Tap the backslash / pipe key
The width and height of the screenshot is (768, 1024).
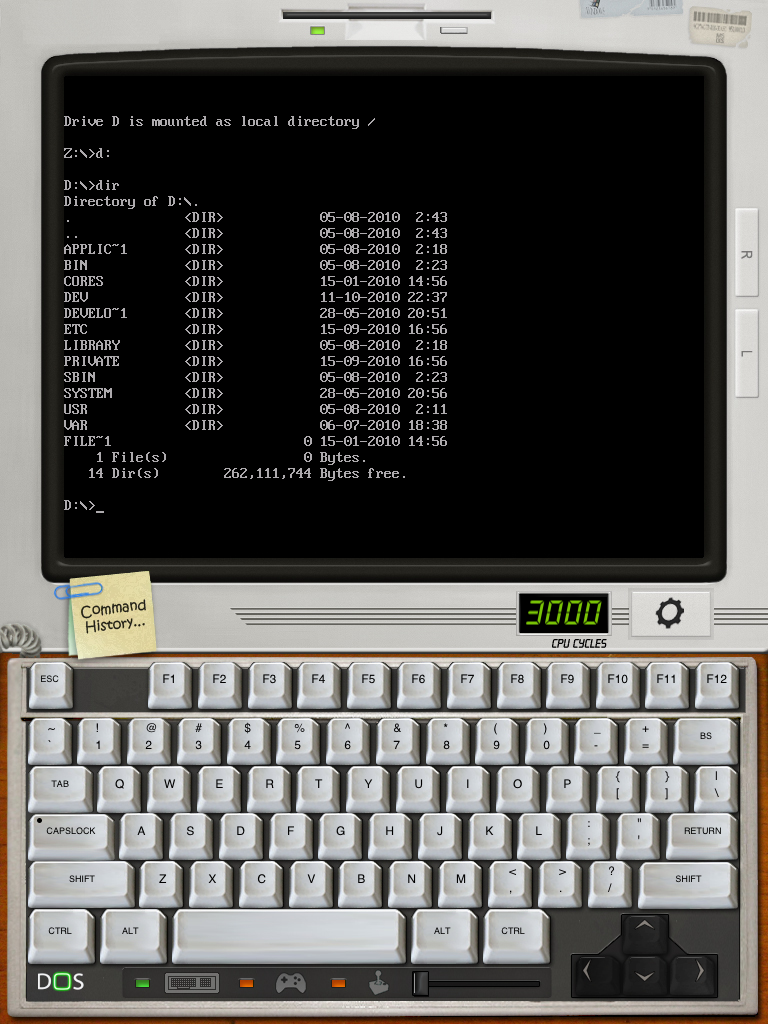click(716, 788)
